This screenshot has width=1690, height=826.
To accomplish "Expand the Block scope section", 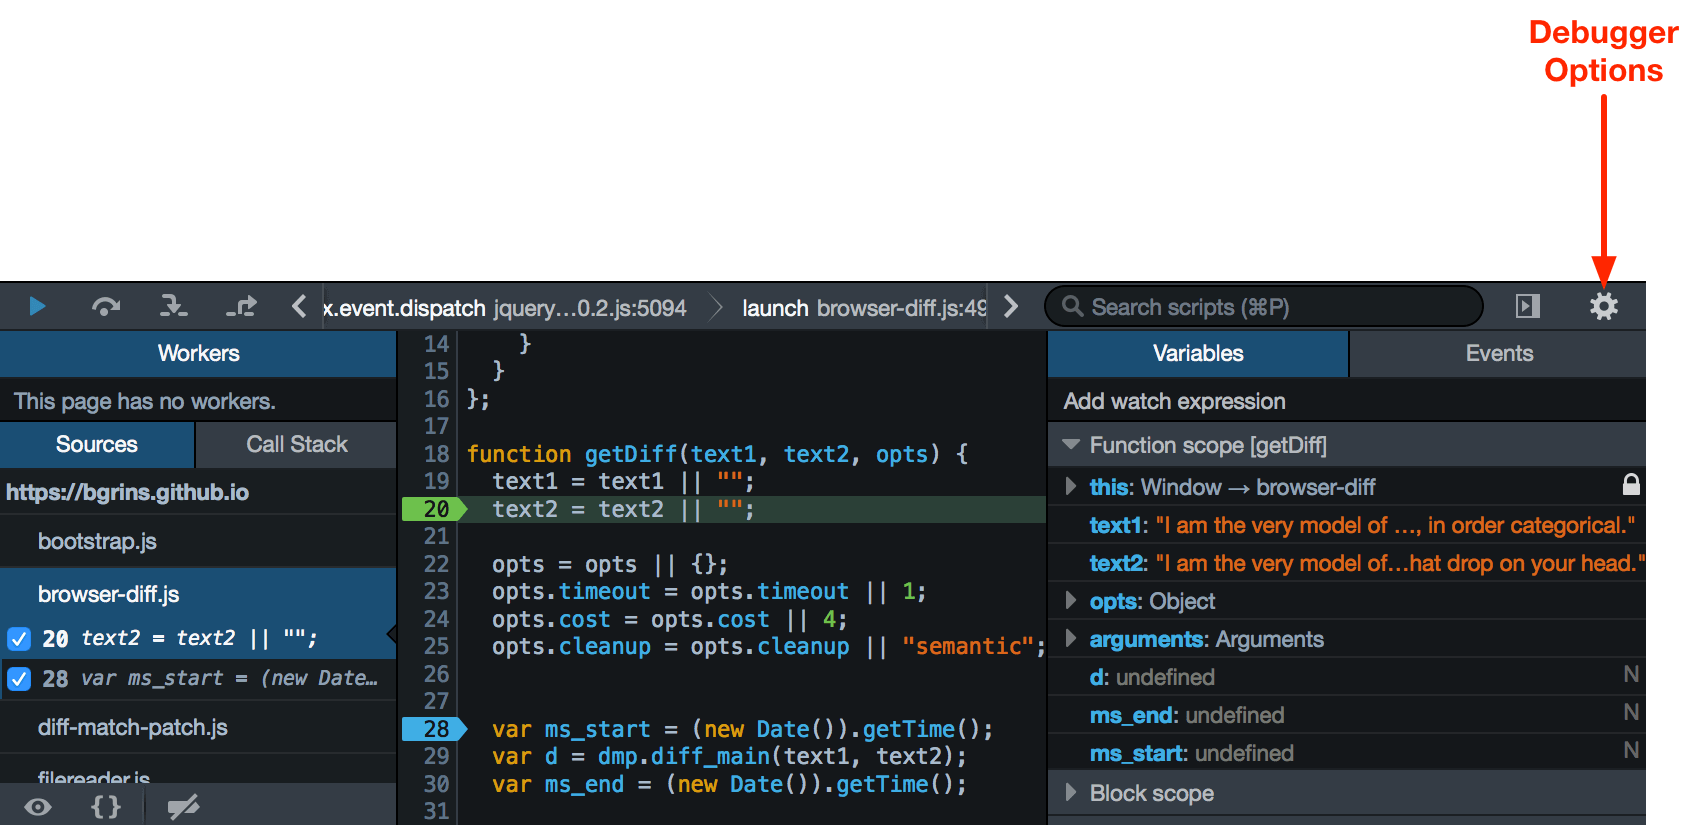I will pyautogui.click(x=1071, y=793).
